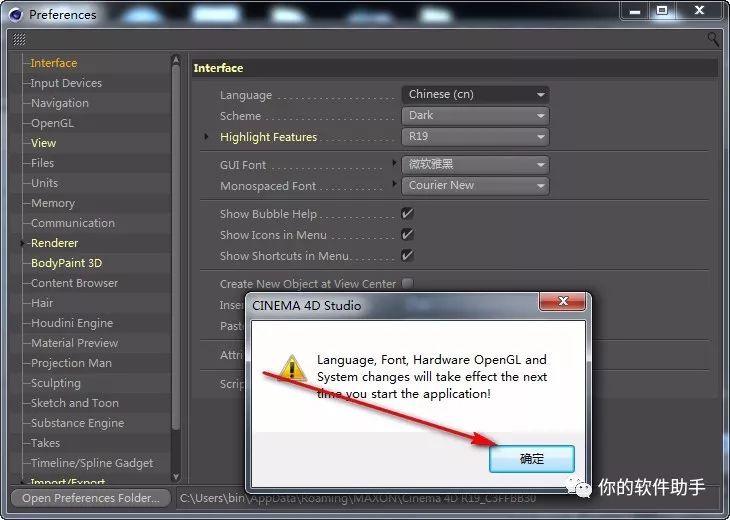Select Files category
This screenshot has height=520, width=730.
(x=42, y=163)
